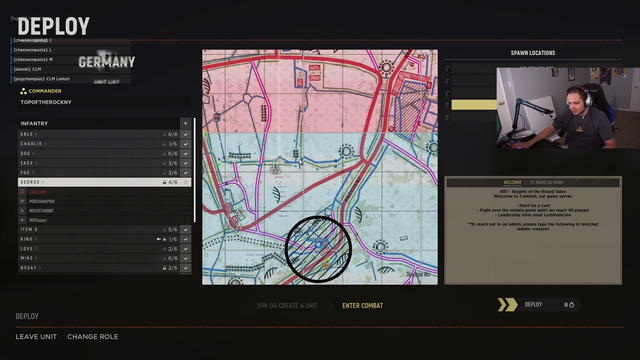This screenshot has height=360, width=640.
Task: Select the ENTER COMBAT step
Action: coord(362,305)
